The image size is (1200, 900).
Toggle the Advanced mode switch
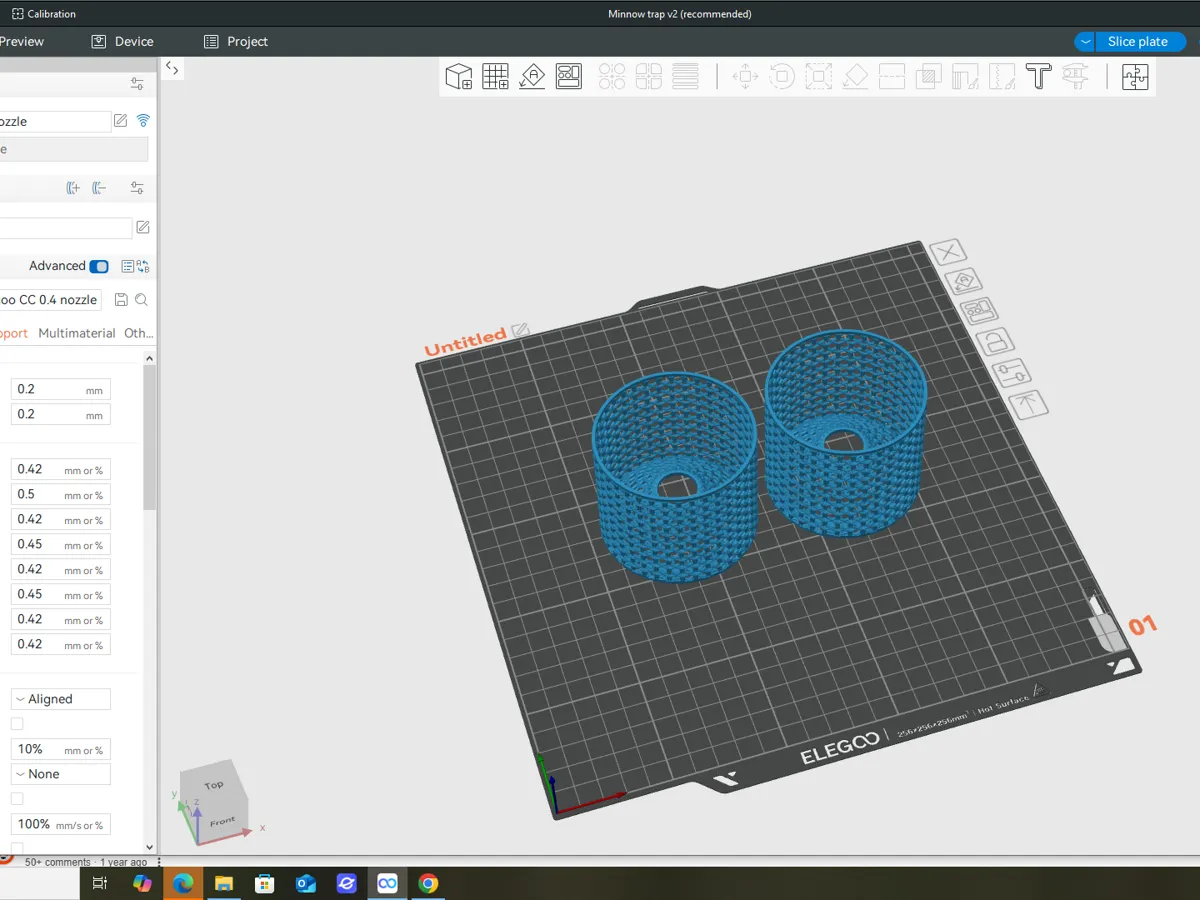99,266
